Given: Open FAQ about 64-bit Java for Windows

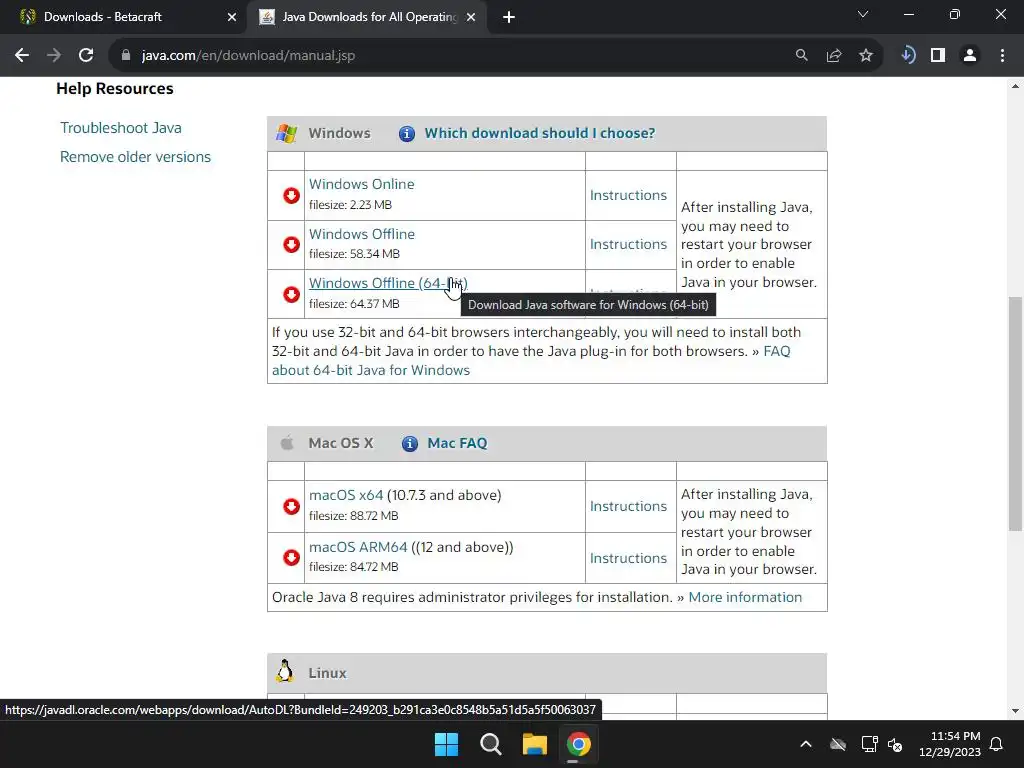Looking at the screenshot, I should point(370,370).
